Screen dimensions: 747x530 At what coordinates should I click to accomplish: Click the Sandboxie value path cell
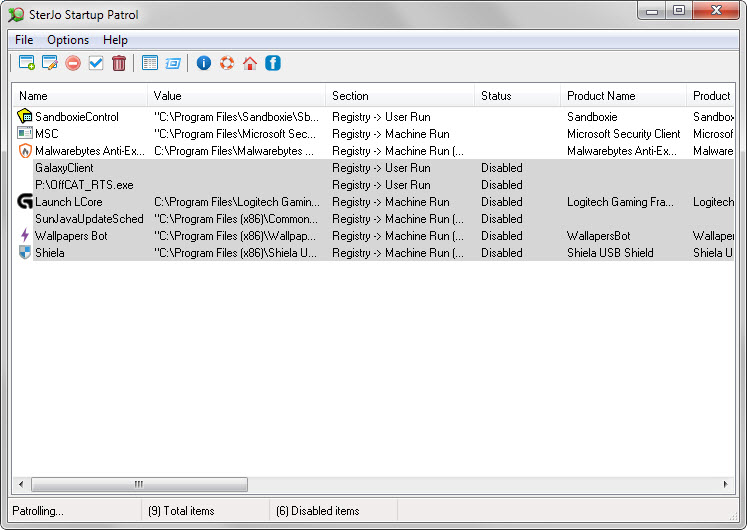coord(236,117)
